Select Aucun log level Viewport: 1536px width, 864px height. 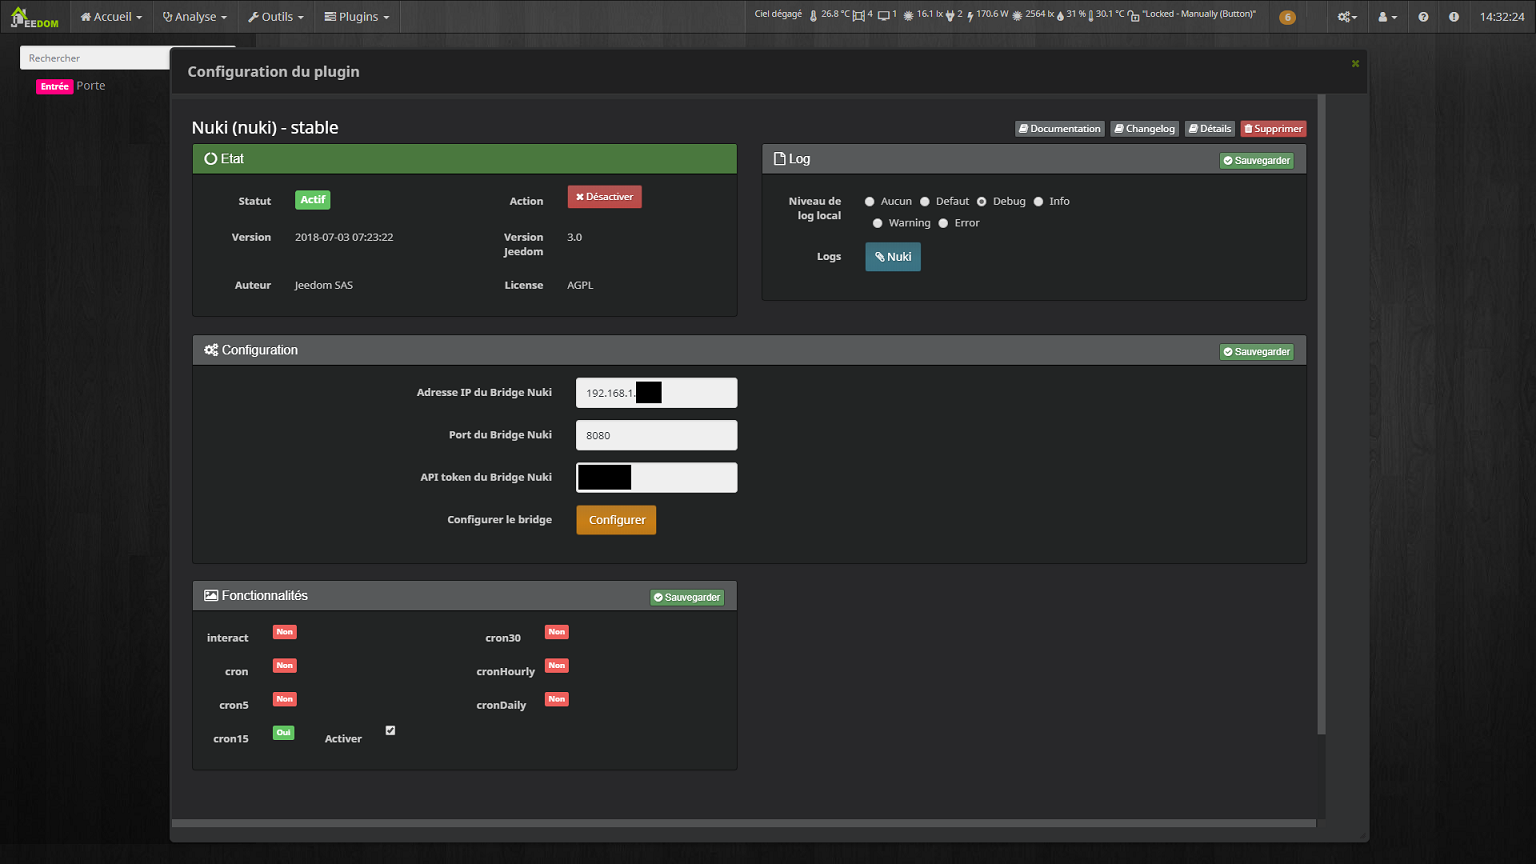[x=870, y=202]
